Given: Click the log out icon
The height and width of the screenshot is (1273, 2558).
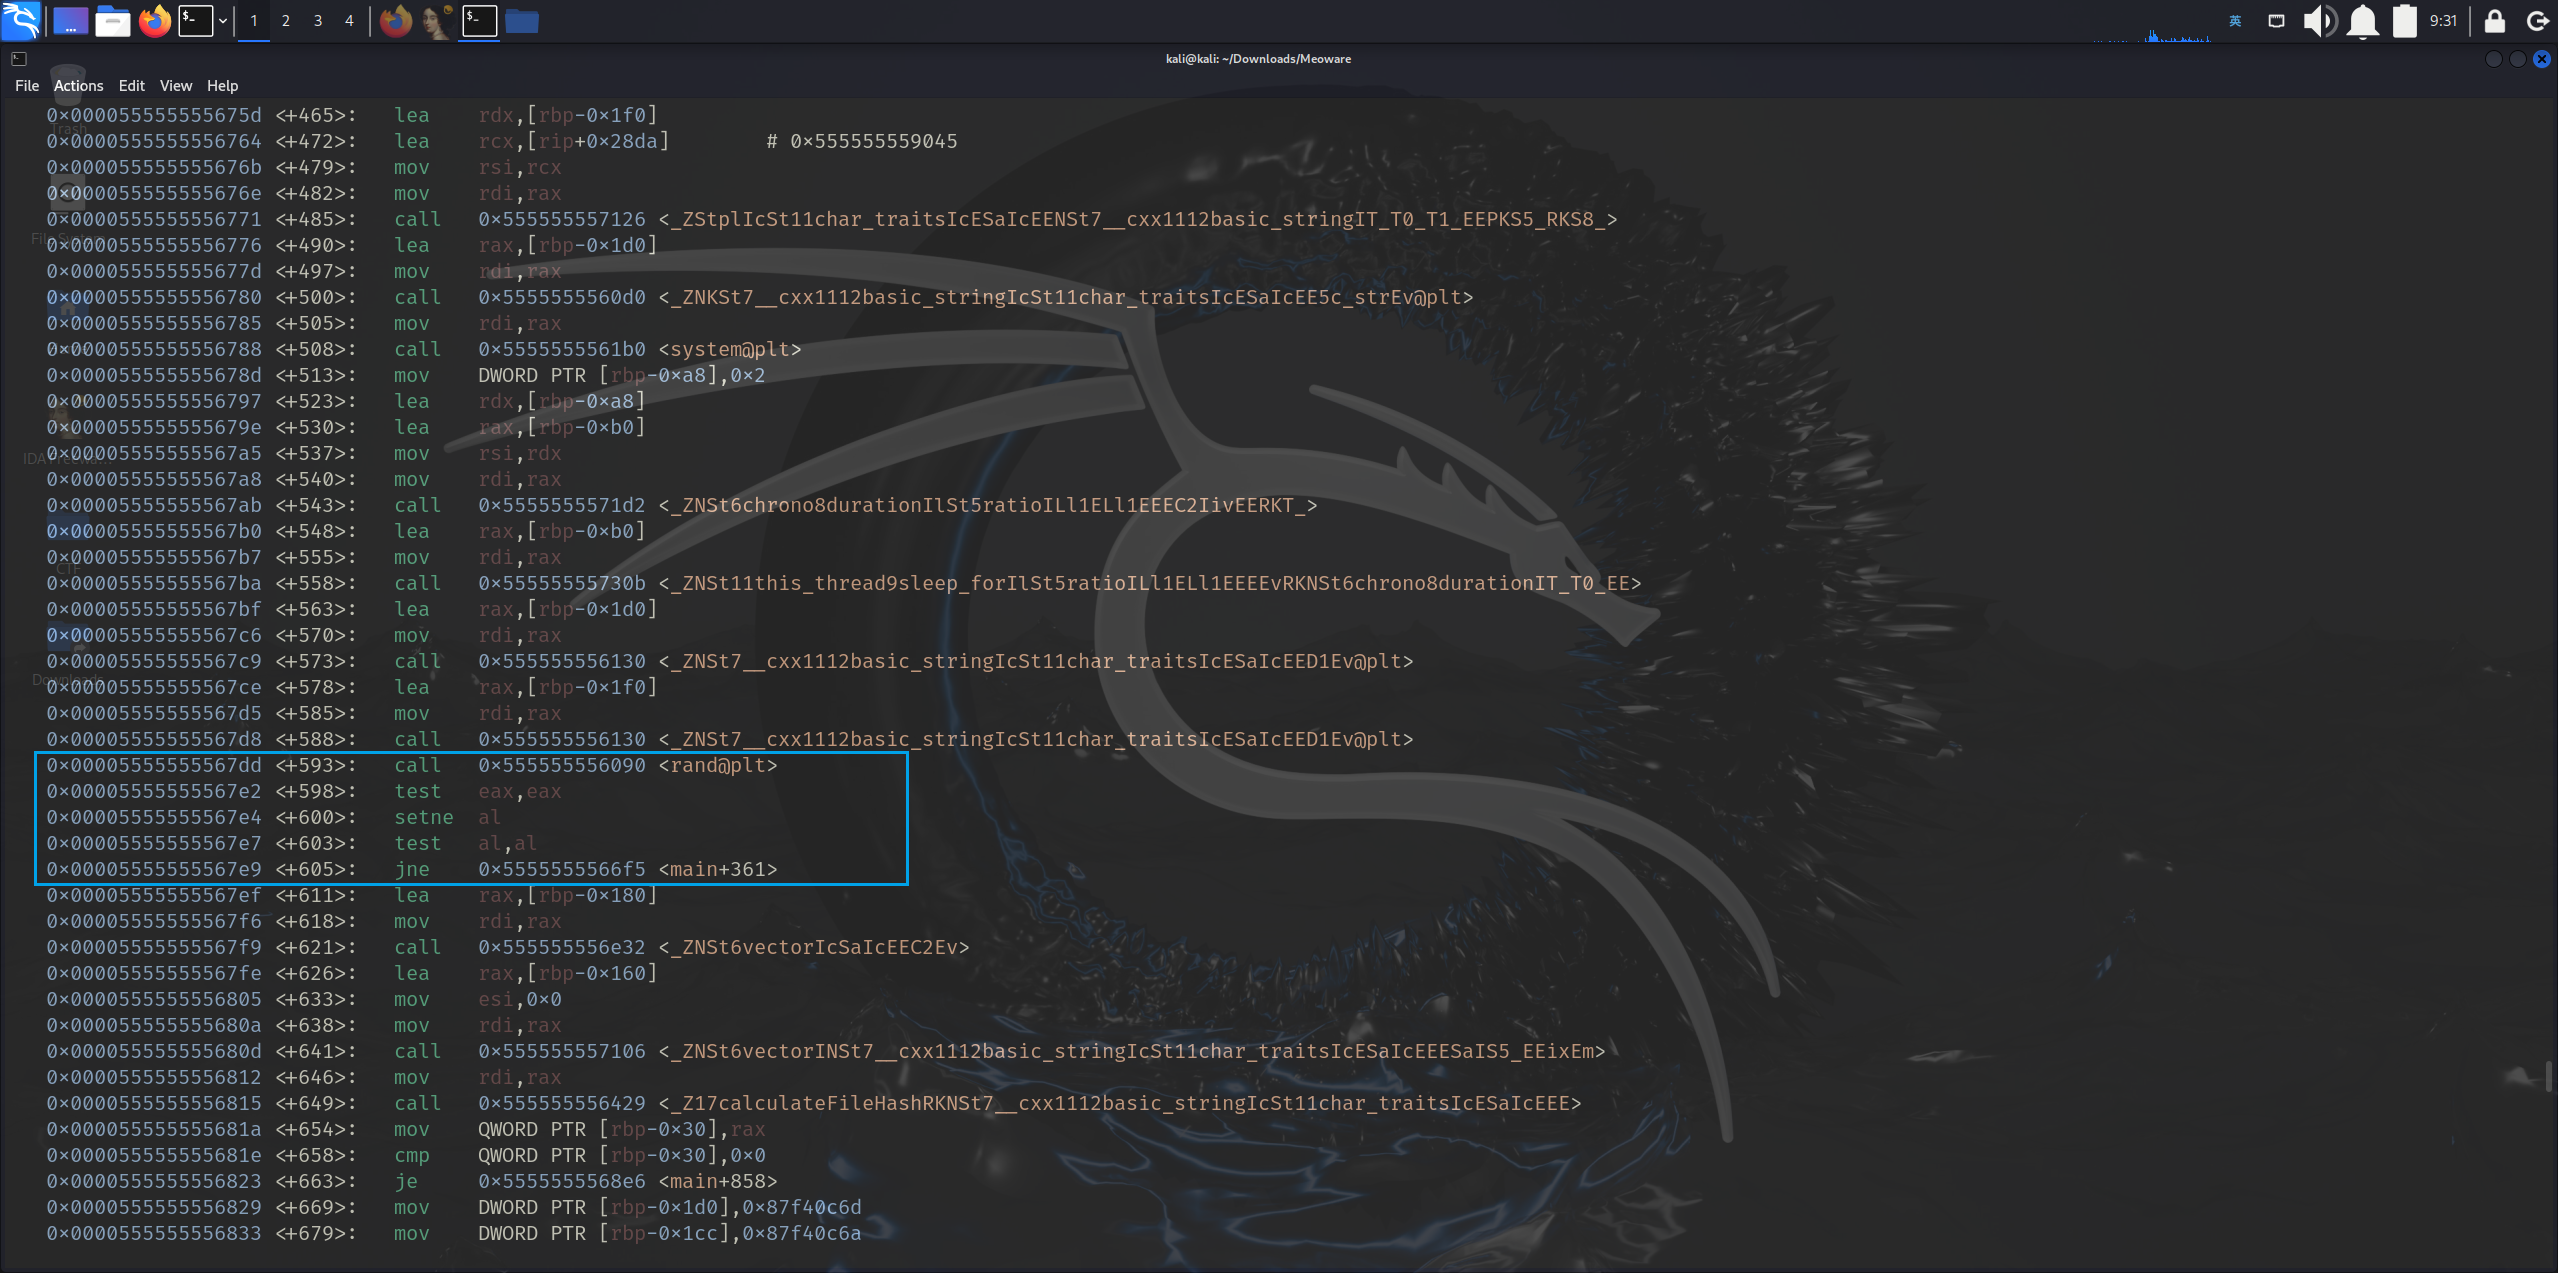Looking at the screenshot, I should pyautogui.click(x=2537, y=20).
